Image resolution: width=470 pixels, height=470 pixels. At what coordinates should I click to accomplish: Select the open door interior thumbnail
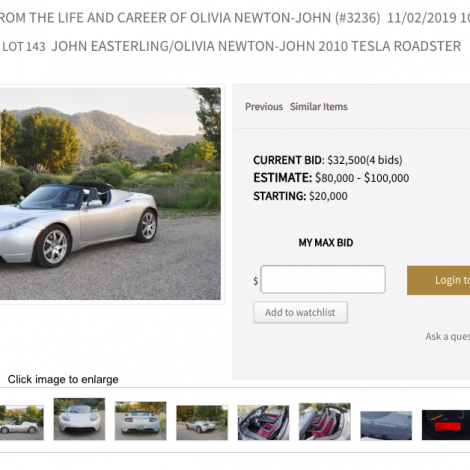click(x=325, y=421)
